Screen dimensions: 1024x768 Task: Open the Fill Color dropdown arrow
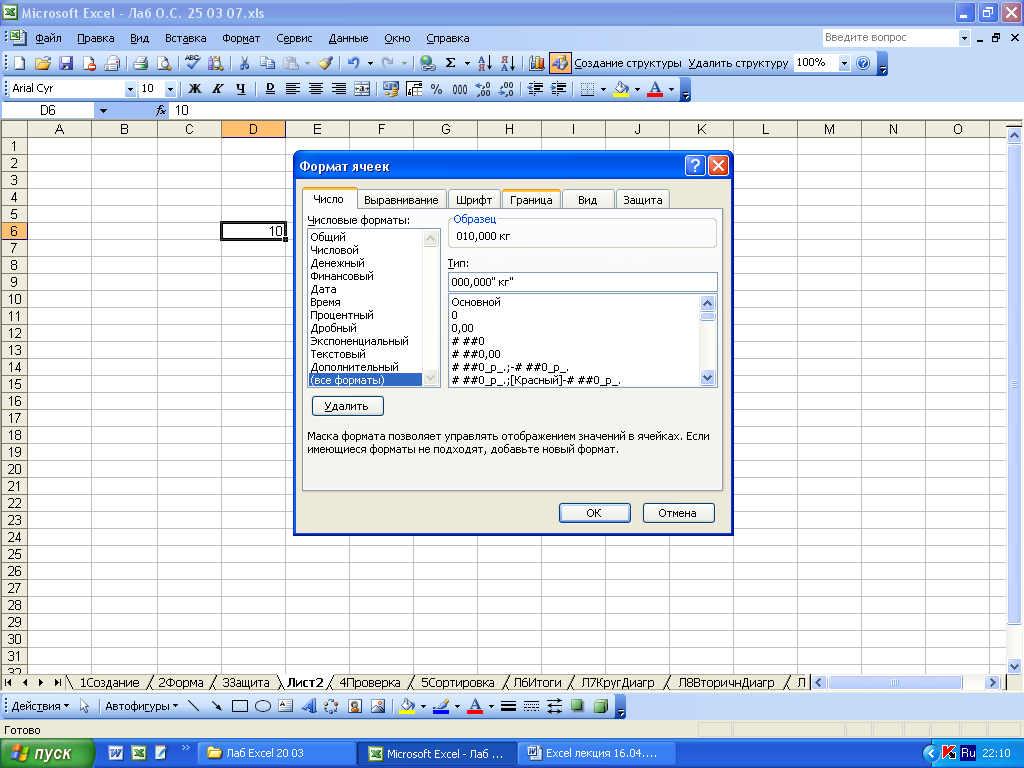point(637,89)
